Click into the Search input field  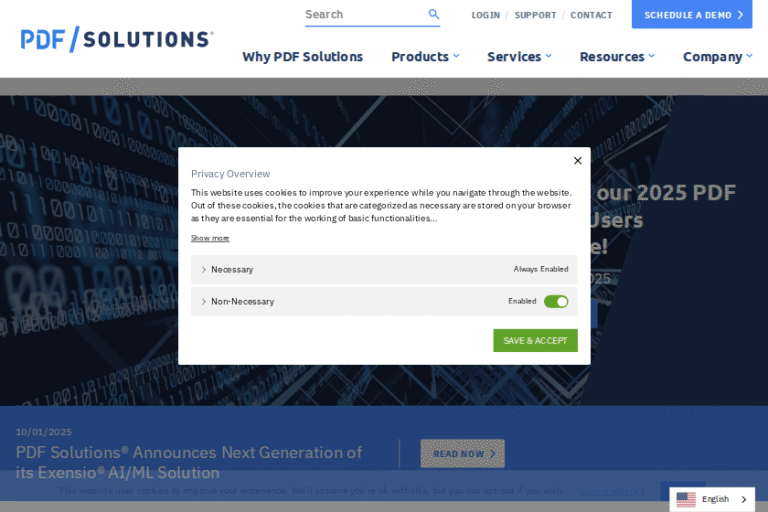click(x=363, y=14)
